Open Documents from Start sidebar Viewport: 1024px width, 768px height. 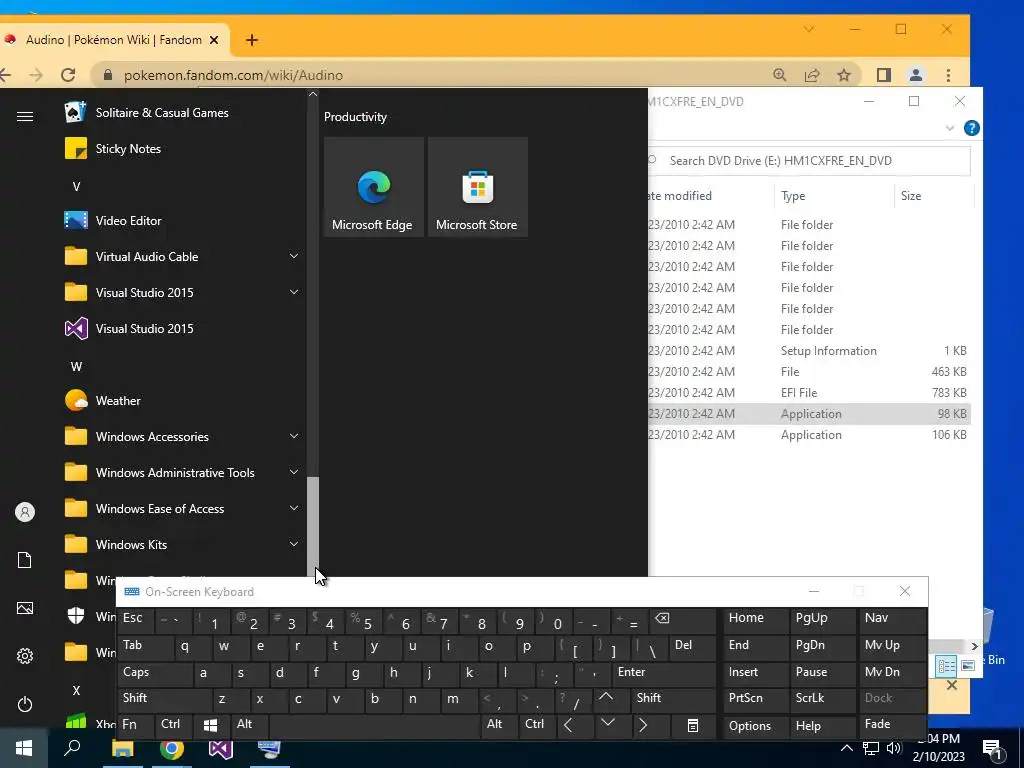pos(25,560)
